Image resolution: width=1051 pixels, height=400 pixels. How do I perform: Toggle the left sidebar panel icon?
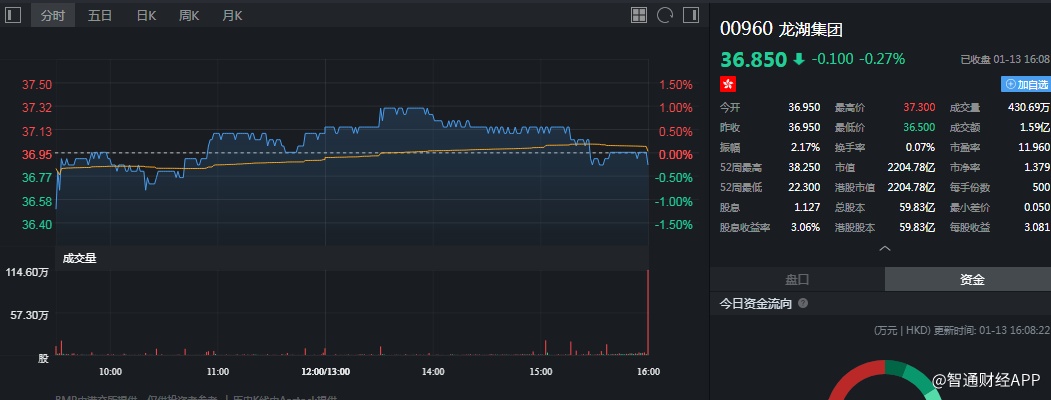[x=13, y=15]
